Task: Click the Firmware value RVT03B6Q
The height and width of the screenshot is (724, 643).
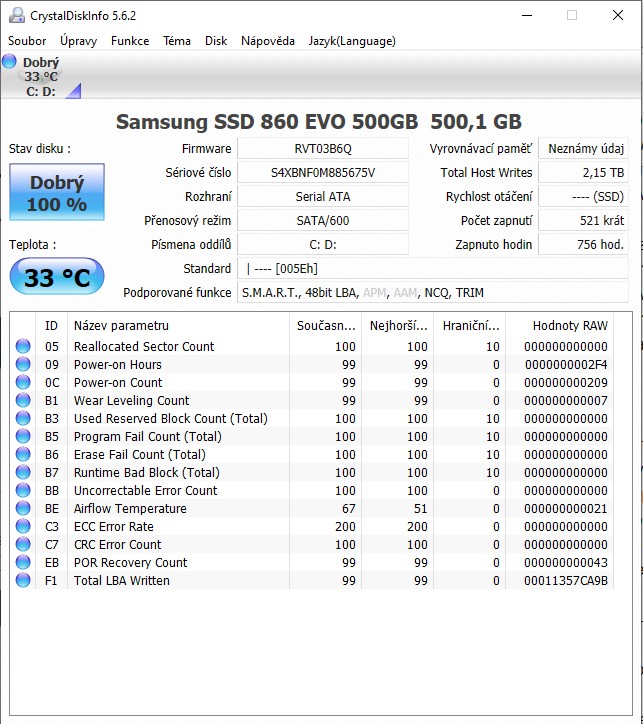Action: pos(323,149)
